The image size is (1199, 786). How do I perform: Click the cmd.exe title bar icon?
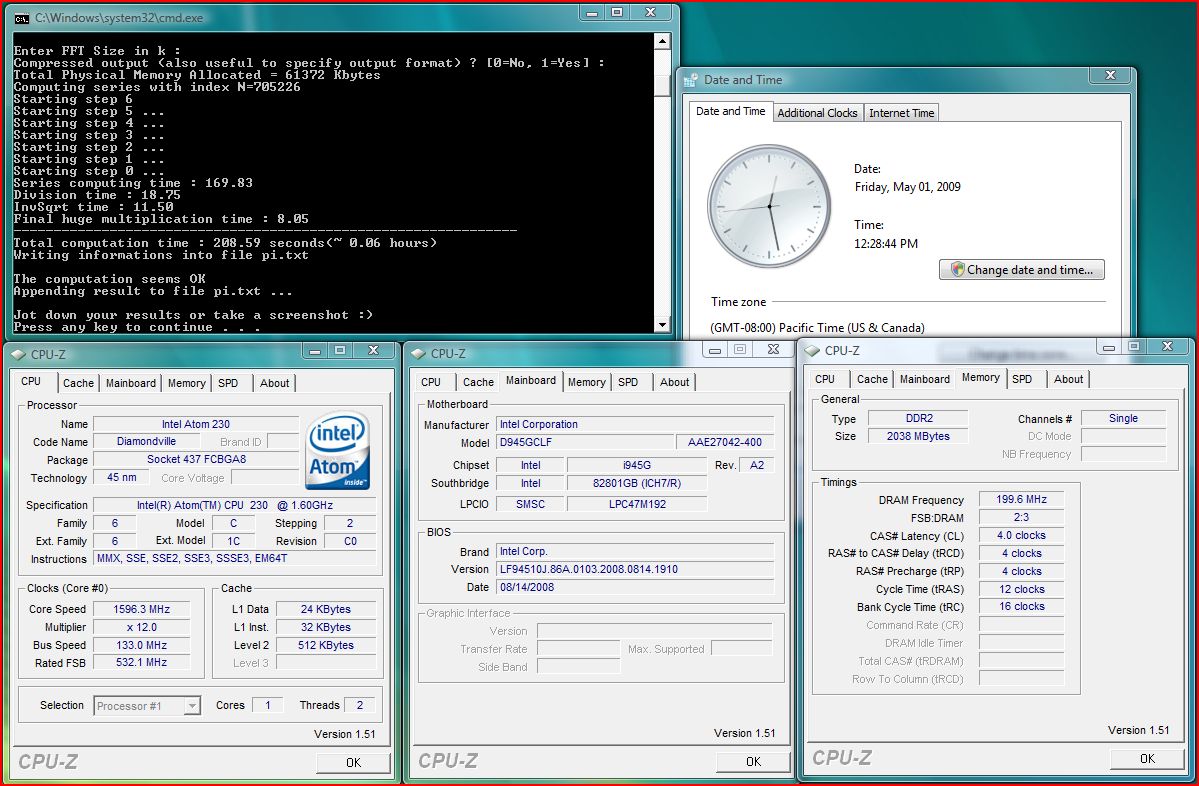point(22,18)
